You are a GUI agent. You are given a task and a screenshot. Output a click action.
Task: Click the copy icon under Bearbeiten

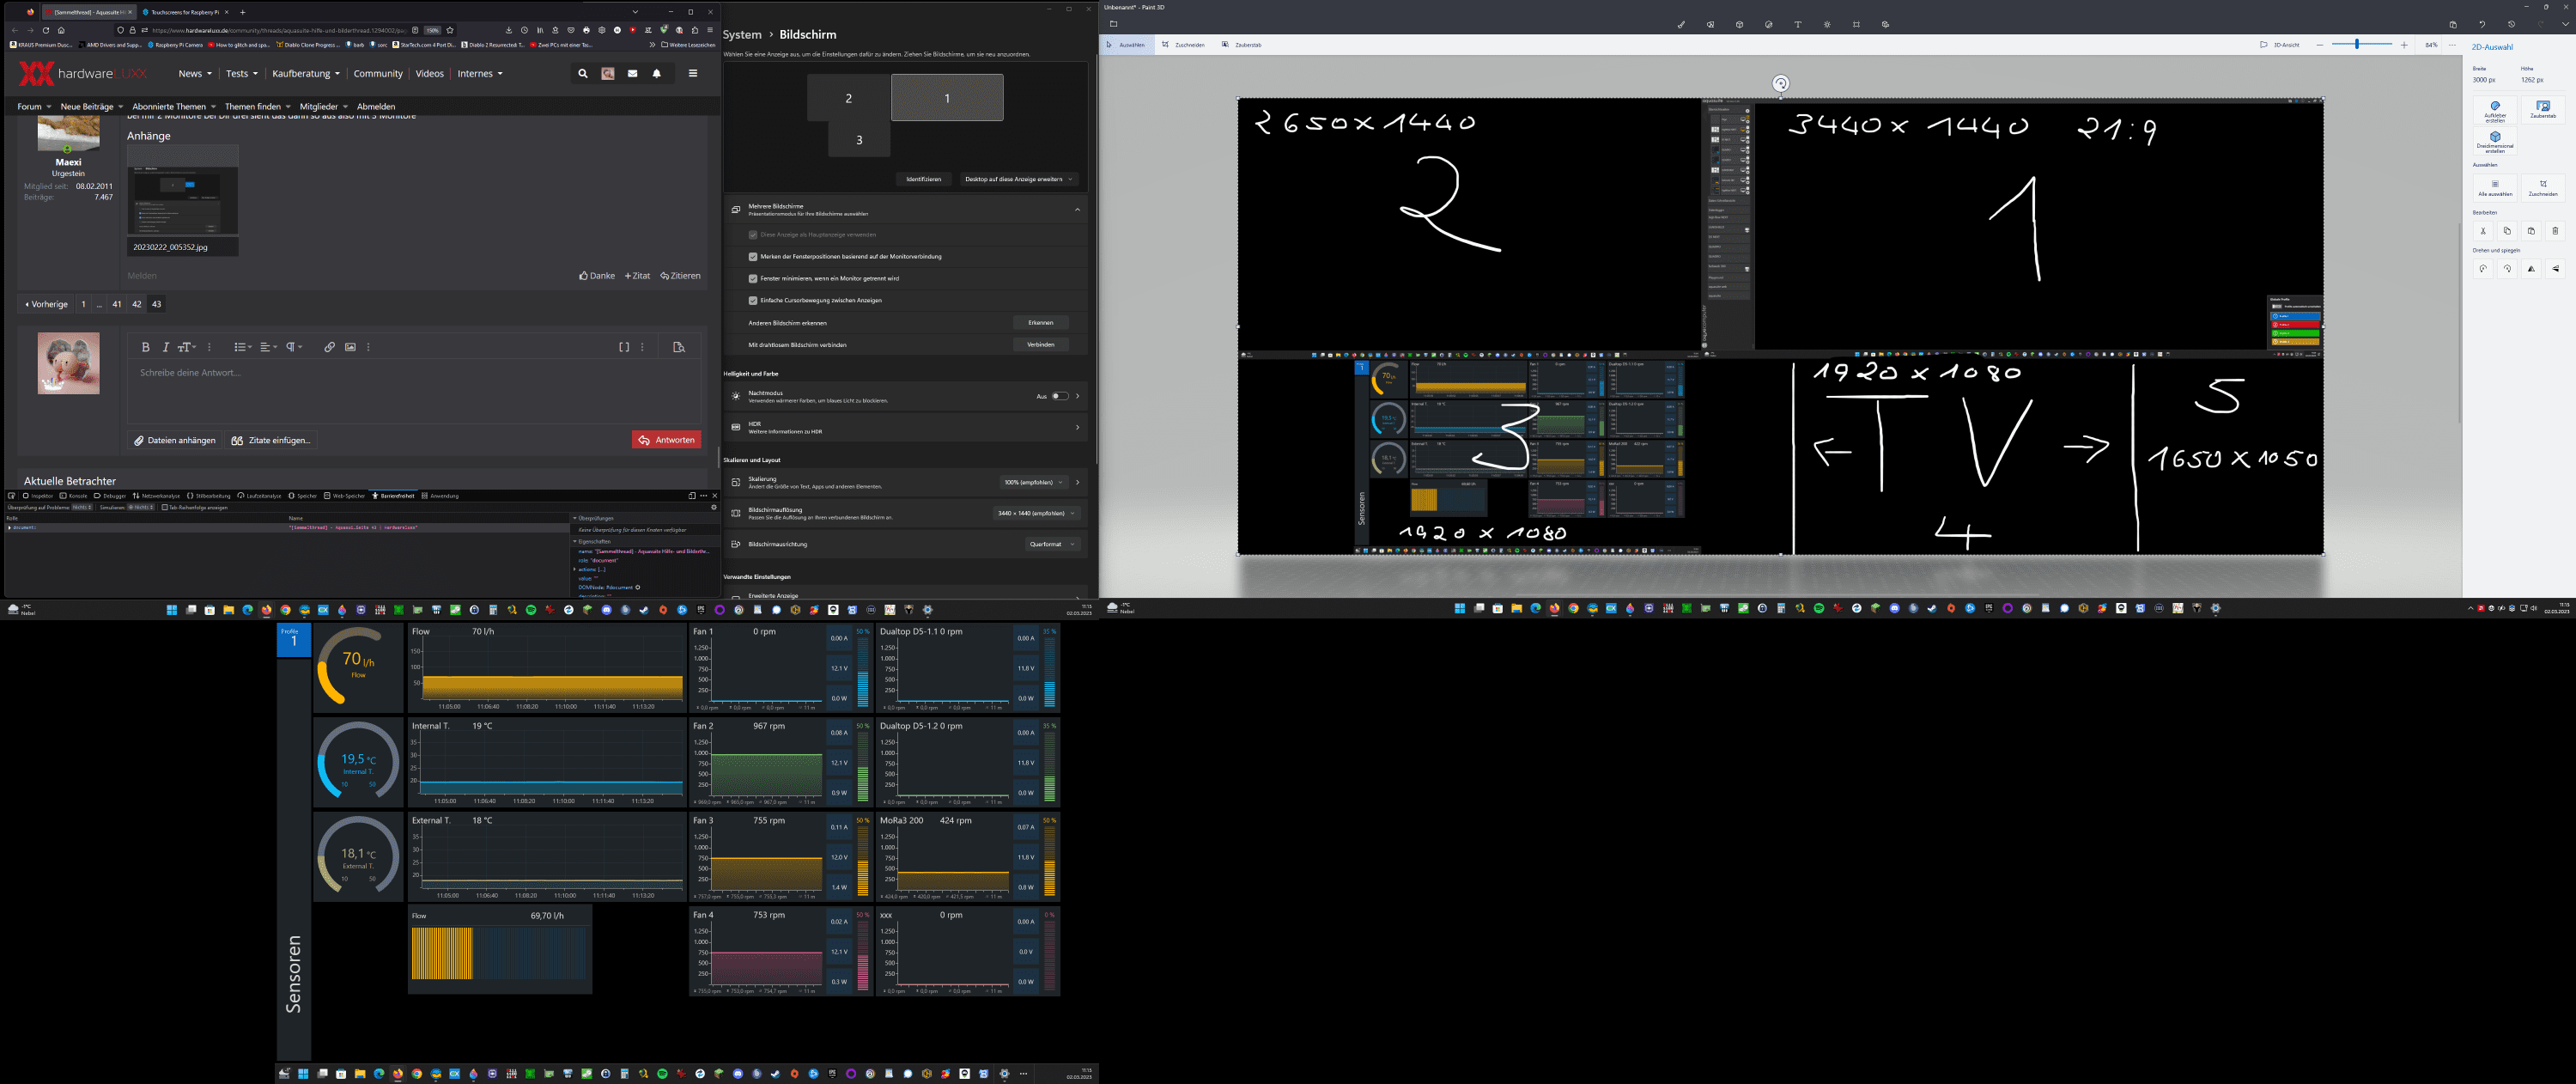click(2507, 231)
